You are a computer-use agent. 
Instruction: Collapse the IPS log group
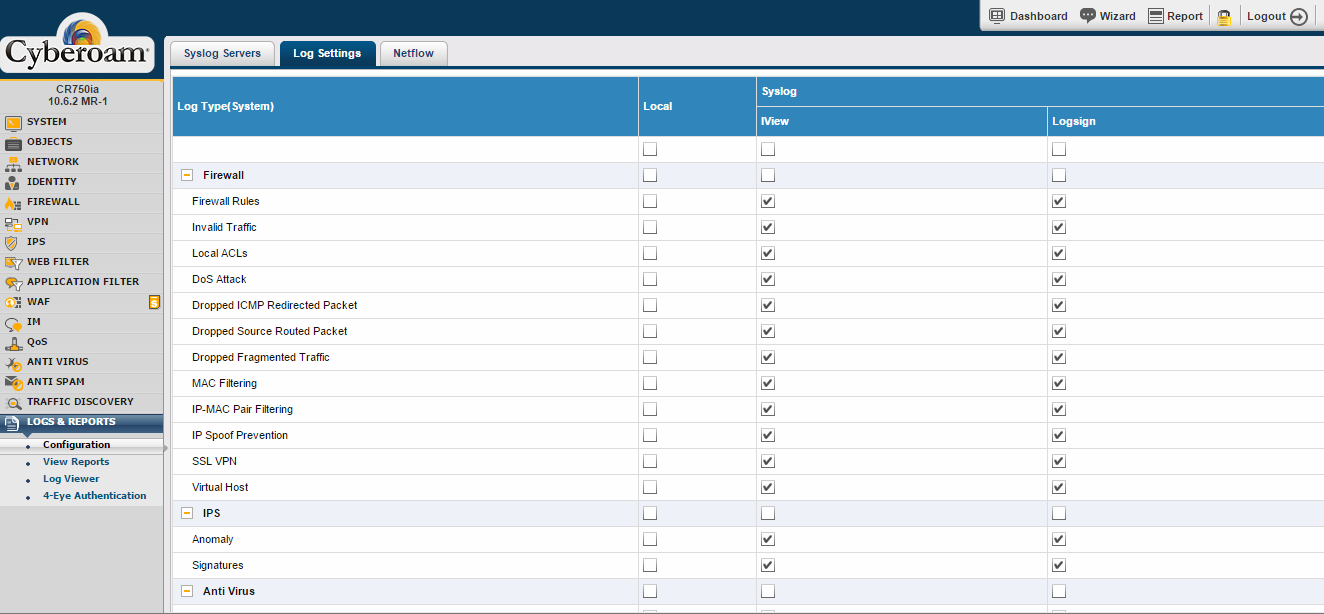coord(187,513)
